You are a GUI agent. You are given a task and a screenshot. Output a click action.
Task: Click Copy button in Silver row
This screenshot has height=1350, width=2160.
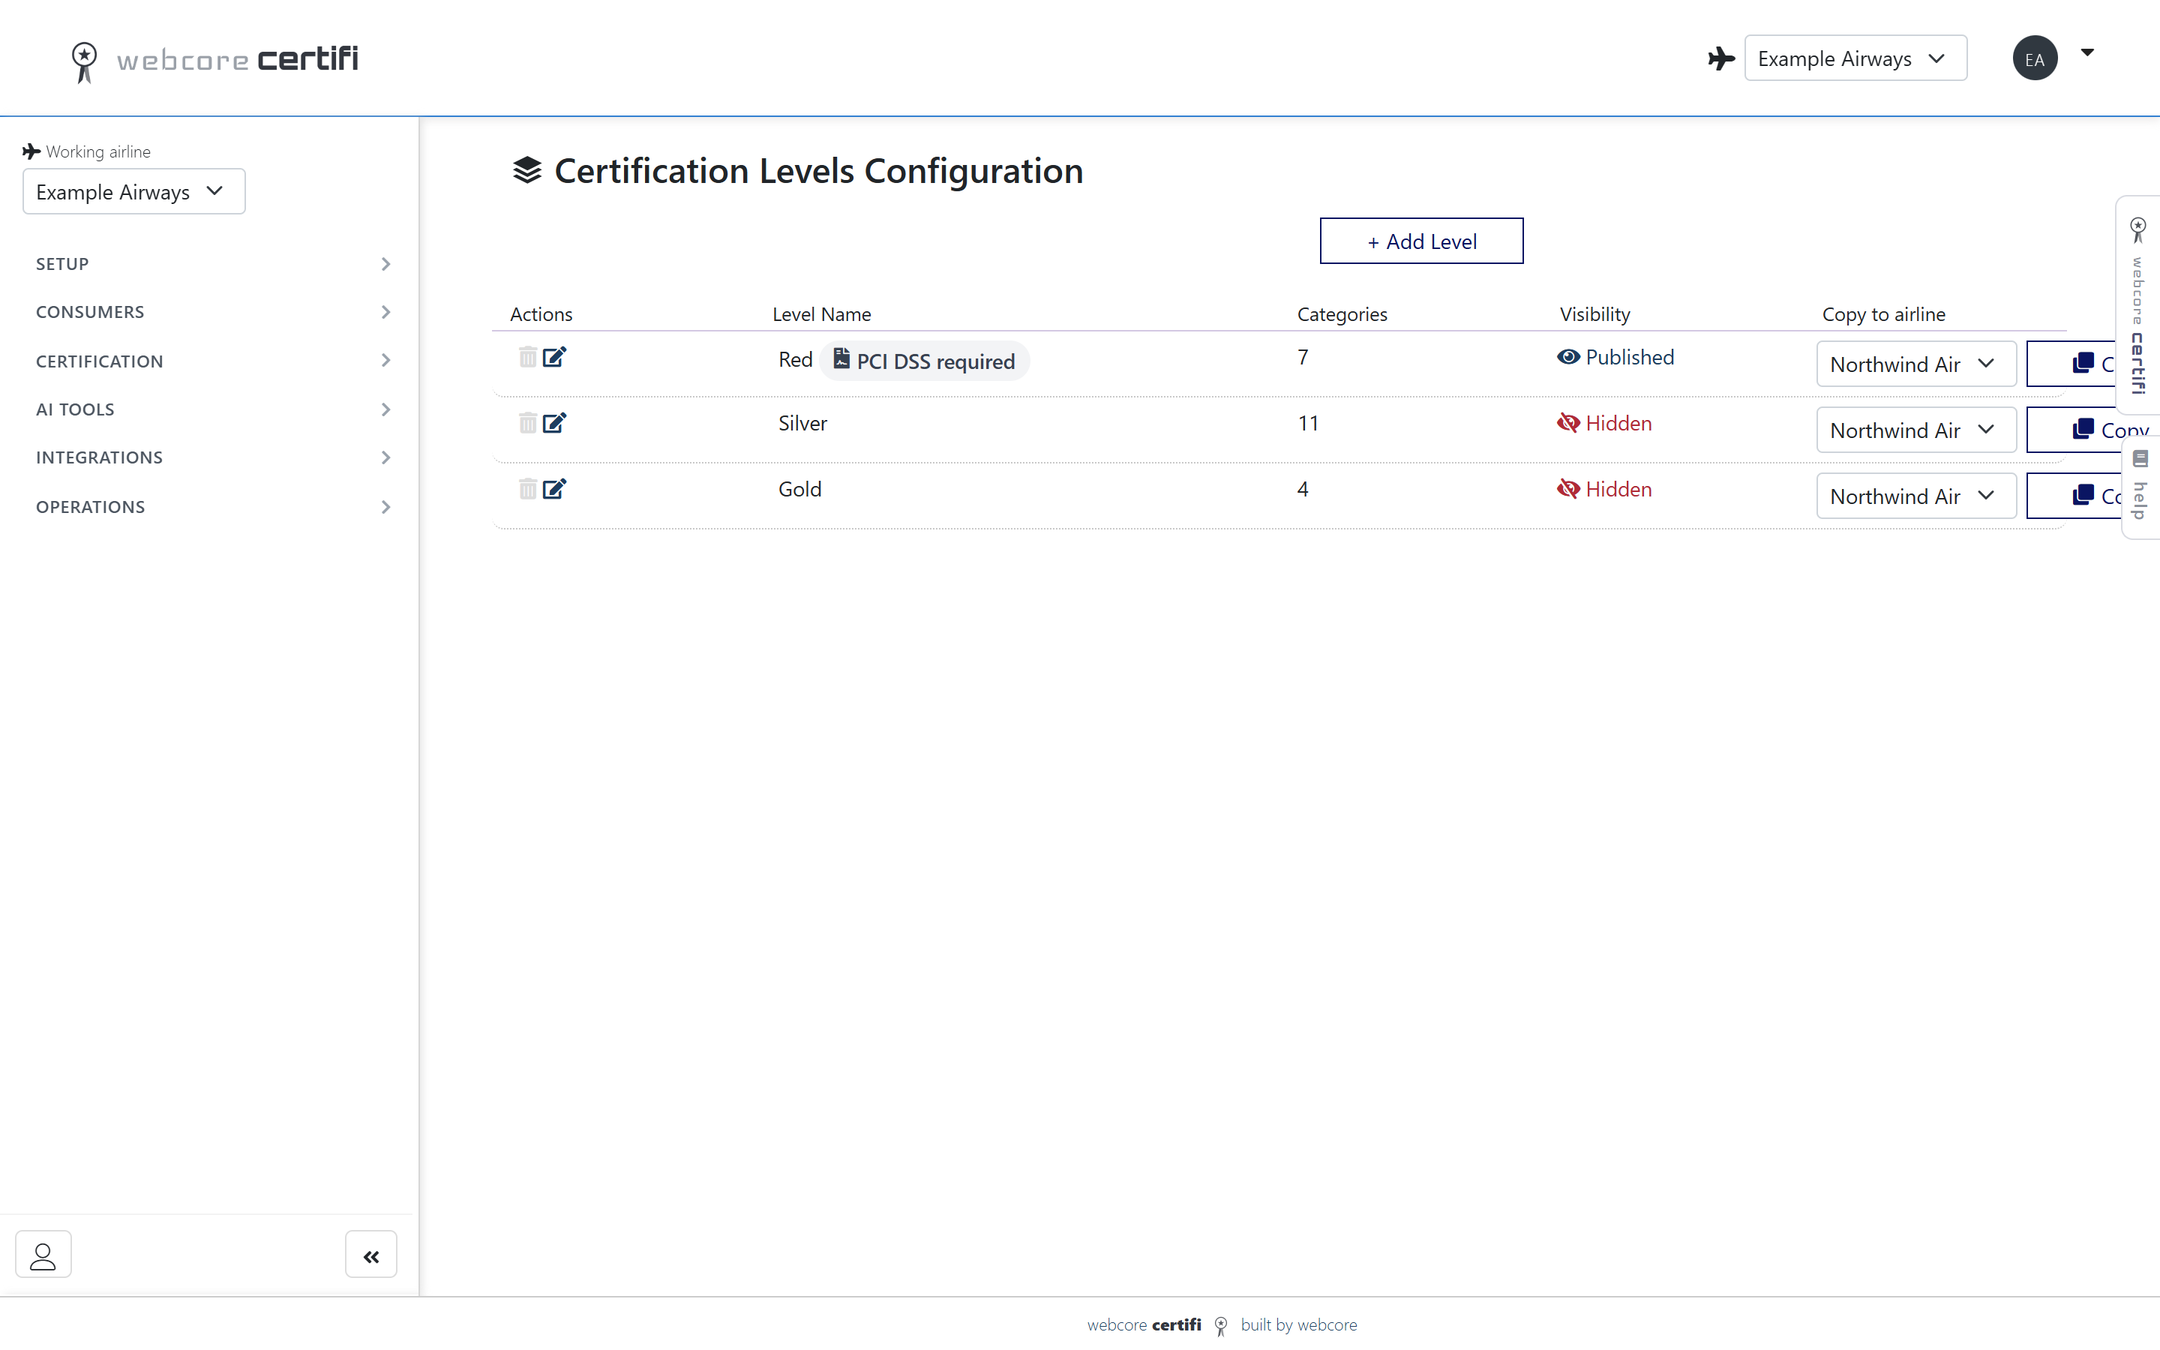2092,430
